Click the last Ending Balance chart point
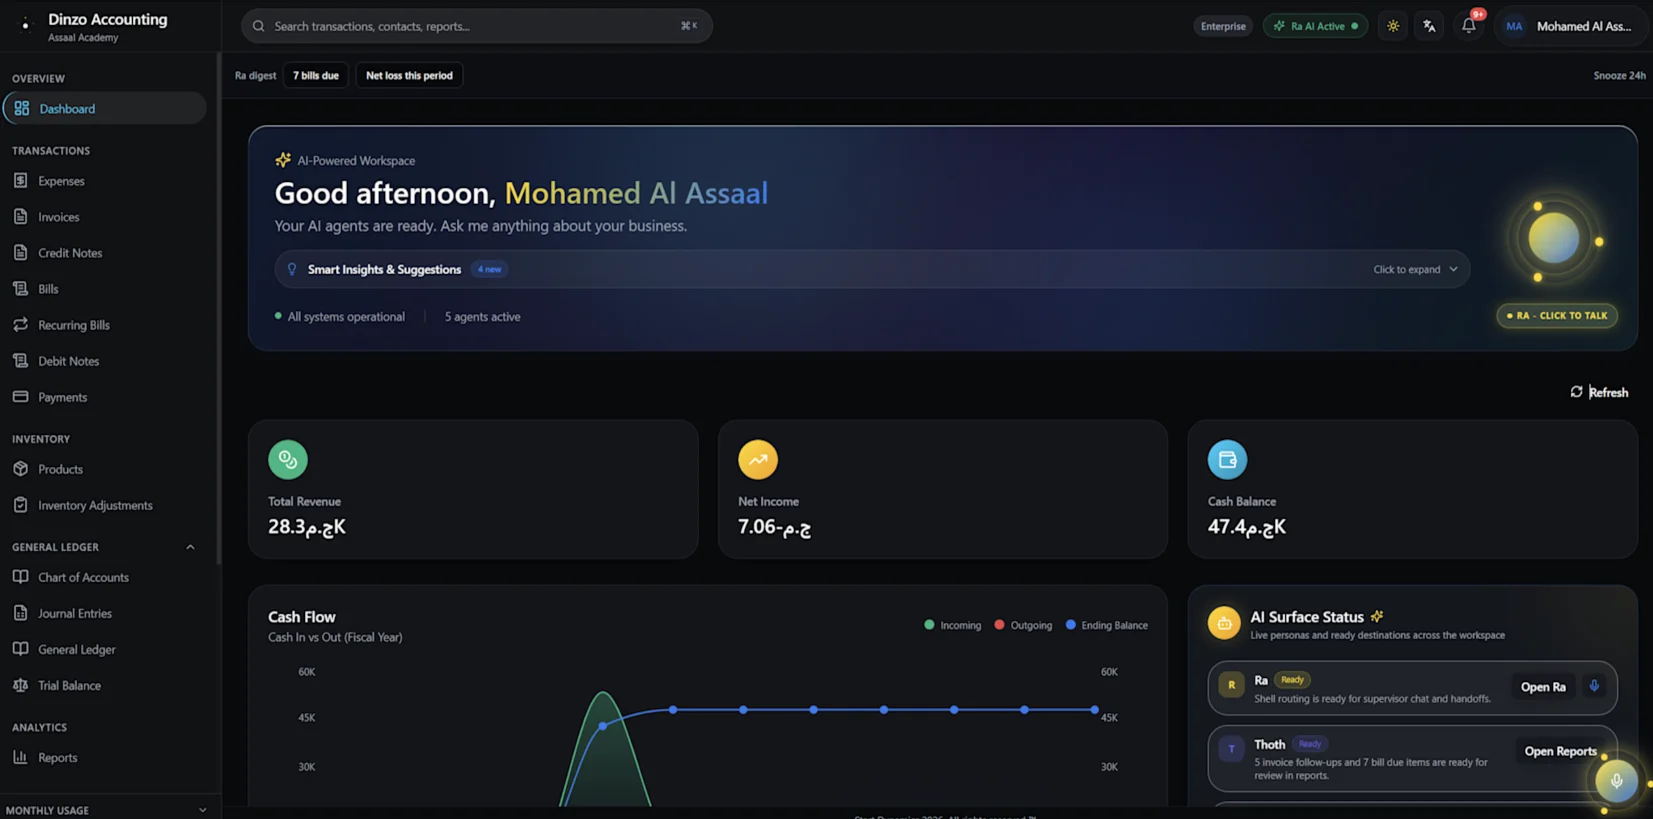 (x=1094, y=710)
